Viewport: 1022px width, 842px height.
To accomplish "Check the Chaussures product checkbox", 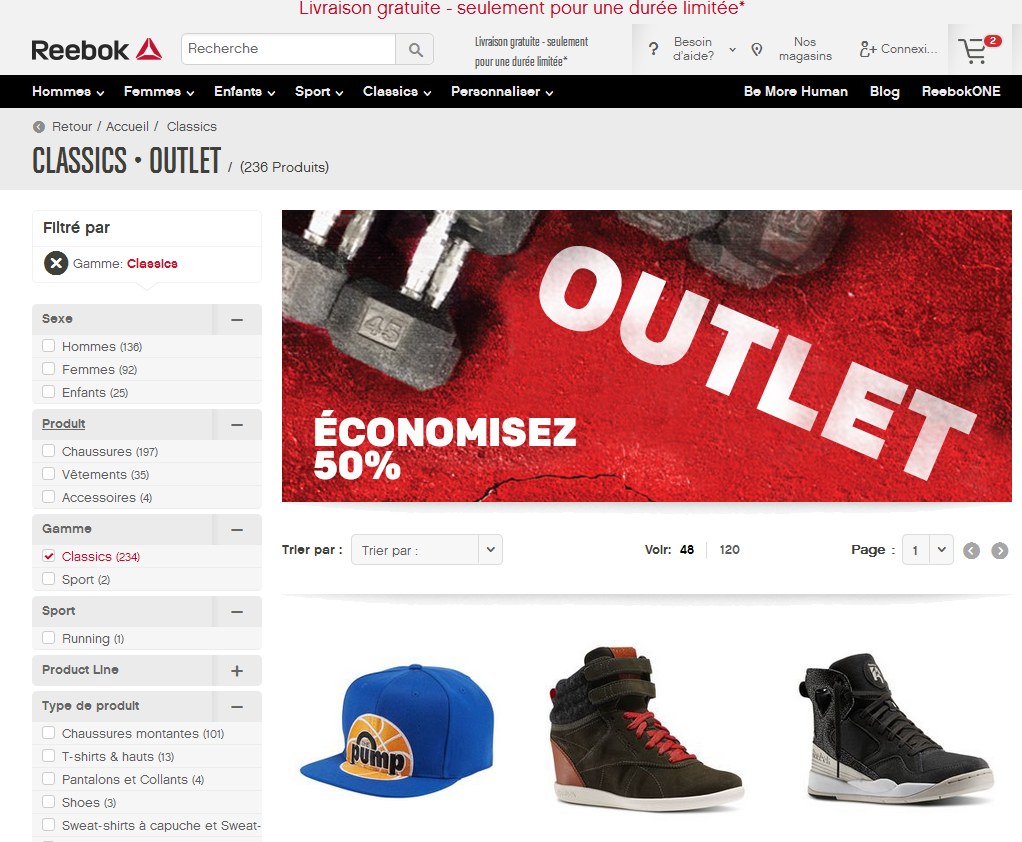I will point(48,451).
